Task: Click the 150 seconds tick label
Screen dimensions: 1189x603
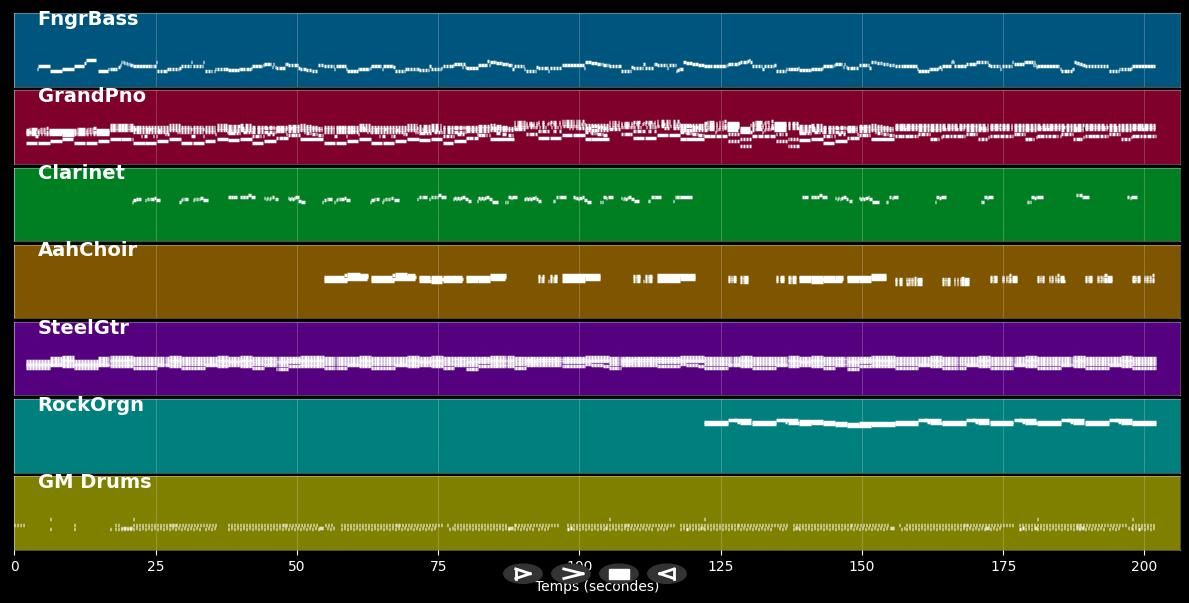Action: pos(862,566)
